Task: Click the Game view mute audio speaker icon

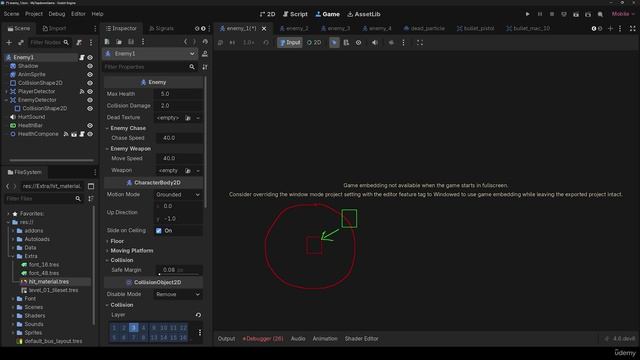Action: [x=374, y=42]
